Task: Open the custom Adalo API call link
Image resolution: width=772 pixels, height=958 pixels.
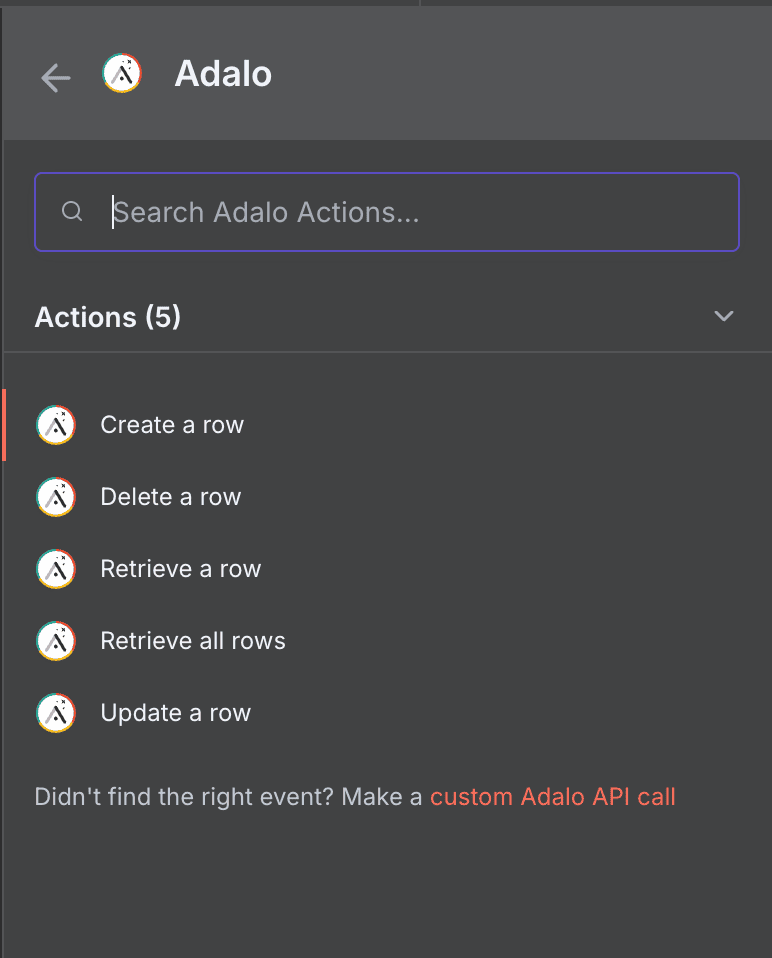Action: [552, 796]
